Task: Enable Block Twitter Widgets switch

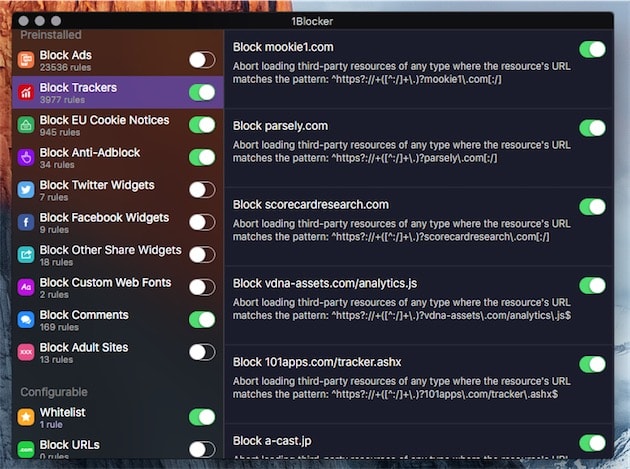Action: tap(202, 190)
